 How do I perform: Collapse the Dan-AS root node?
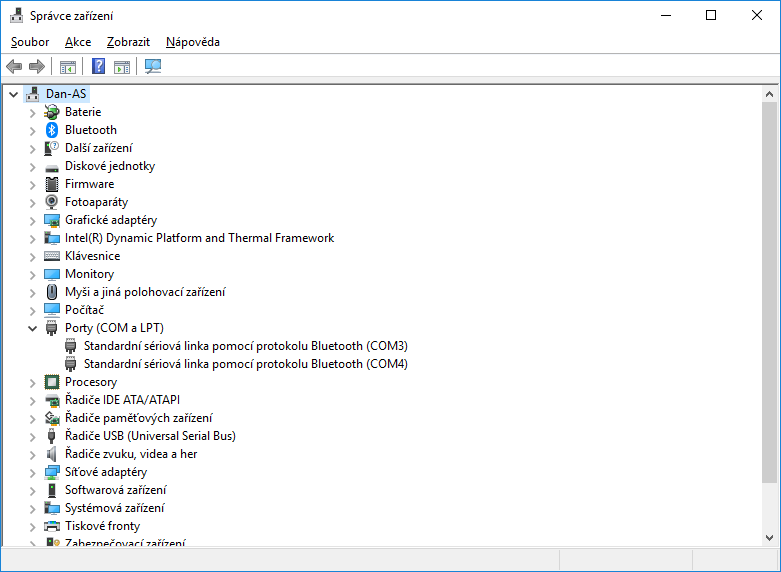(13, 94)
